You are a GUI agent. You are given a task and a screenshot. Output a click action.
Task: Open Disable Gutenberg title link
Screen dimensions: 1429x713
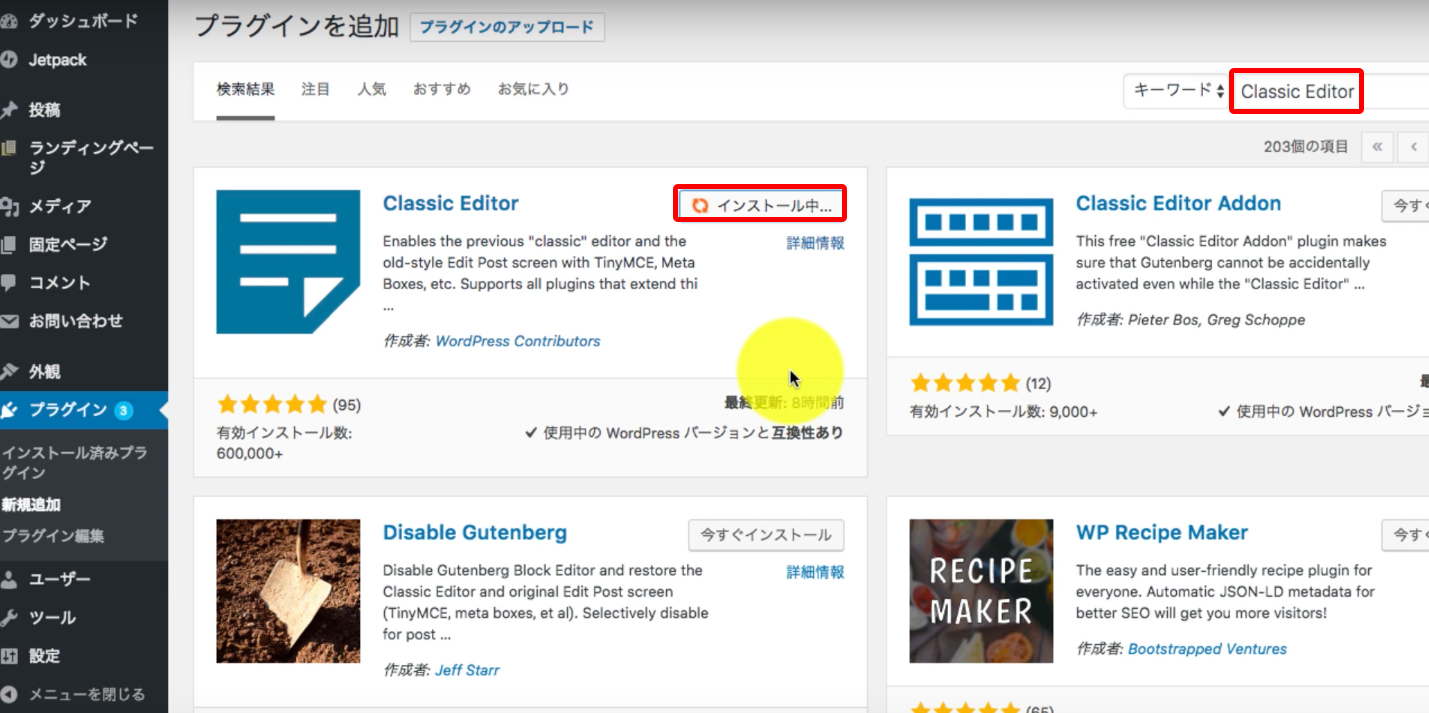coord(475,533)
